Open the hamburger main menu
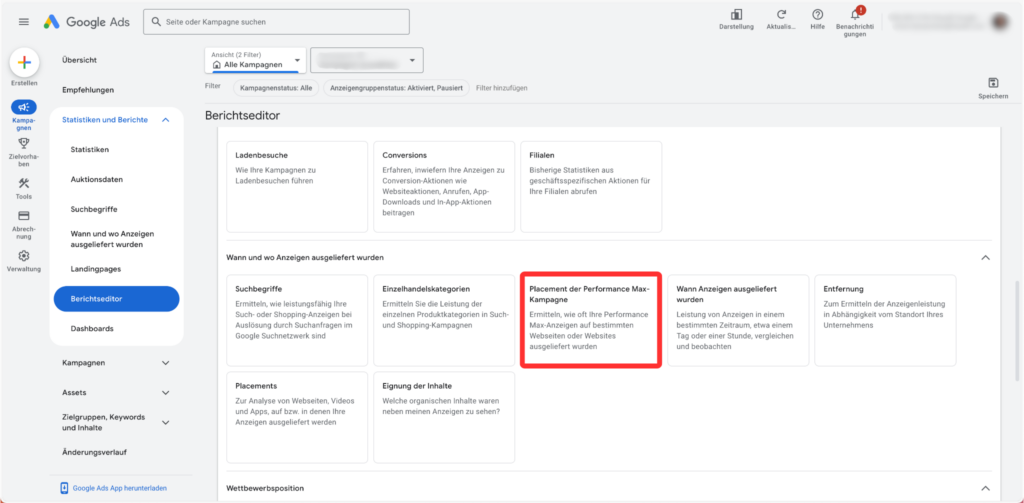This screenshot has width=1024, height=503. tap(24, 22)
